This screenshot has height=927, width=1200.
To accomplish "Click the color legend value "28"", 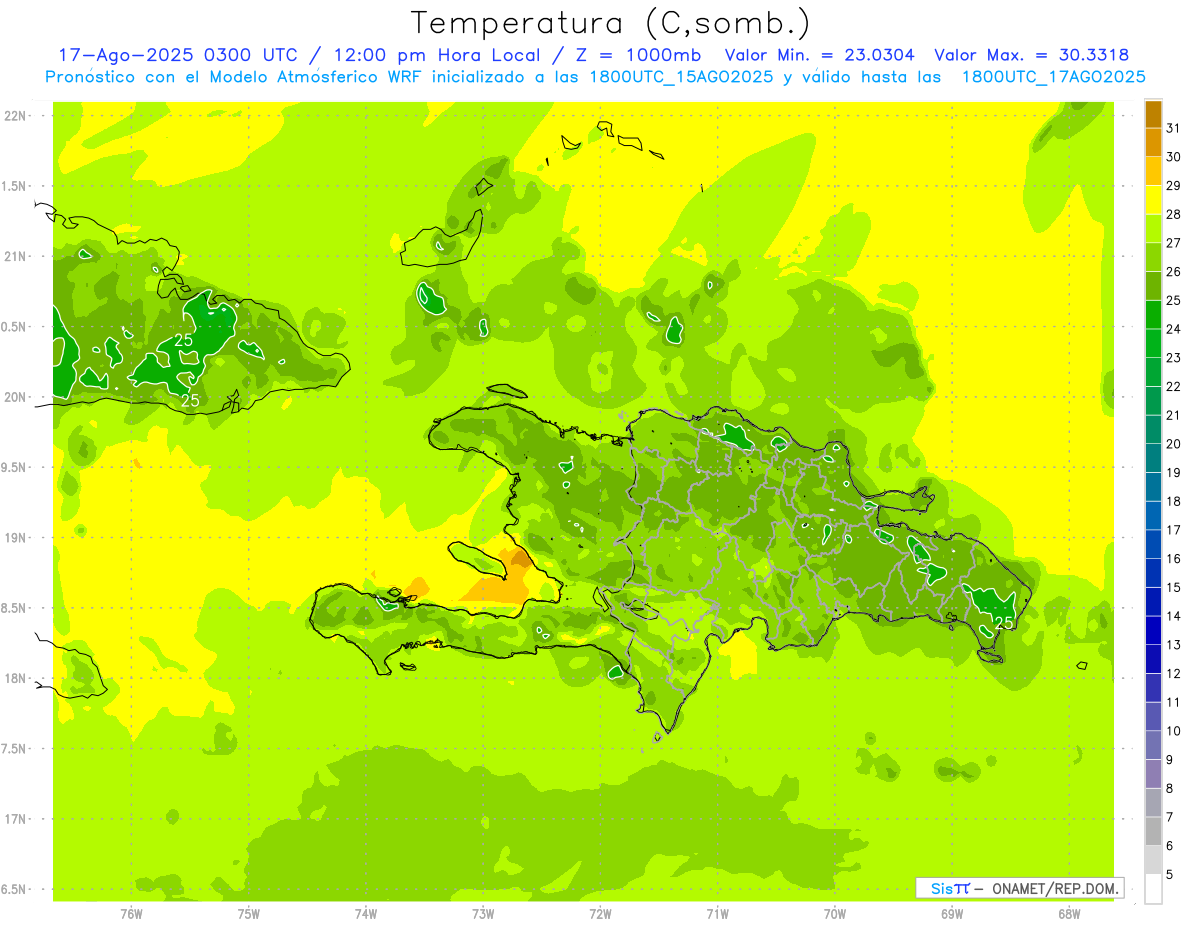I will tap(1174, 214).
